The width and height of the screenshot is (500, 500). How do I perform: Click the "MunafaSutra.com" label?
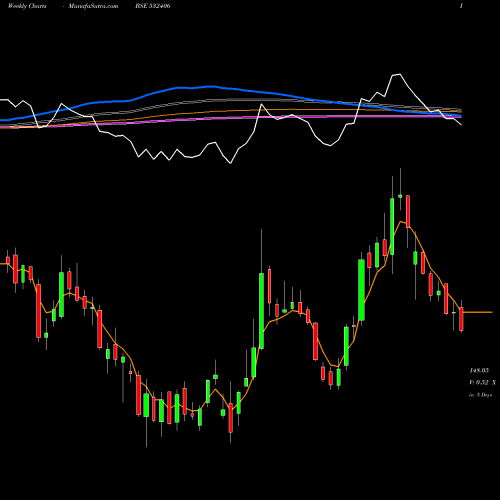93,6
